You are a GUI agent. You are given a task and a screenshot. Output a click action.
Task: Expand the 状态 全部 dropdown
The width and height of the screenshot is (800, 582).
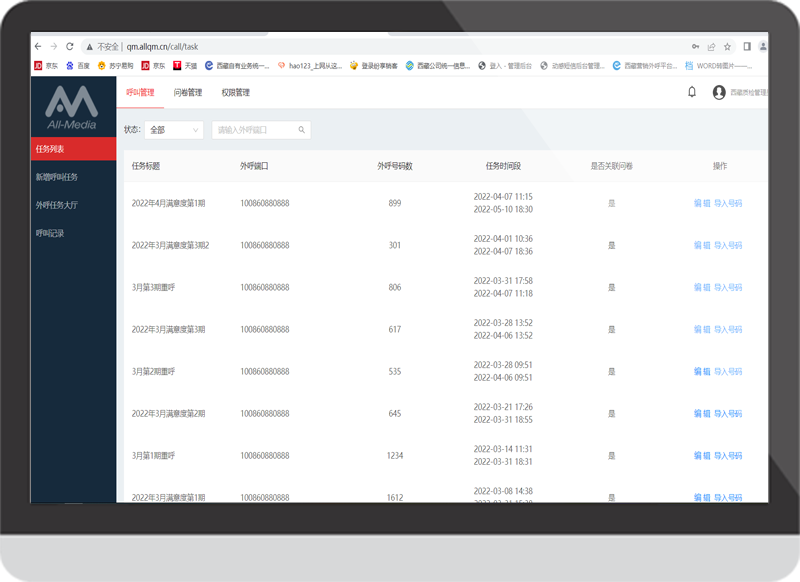174,130
